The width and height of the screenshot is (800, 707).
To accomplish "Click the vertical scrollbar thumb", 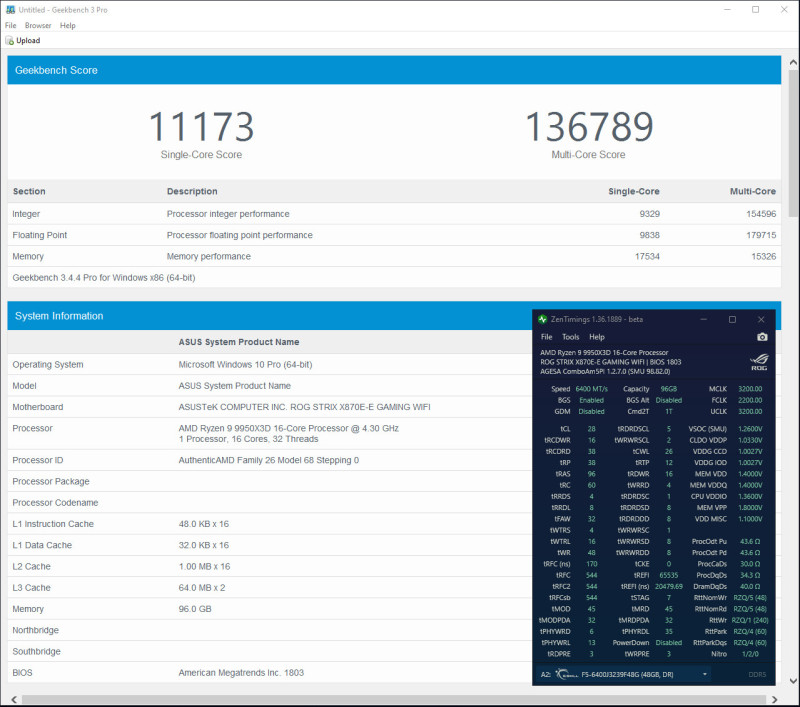I will [793, 144].
